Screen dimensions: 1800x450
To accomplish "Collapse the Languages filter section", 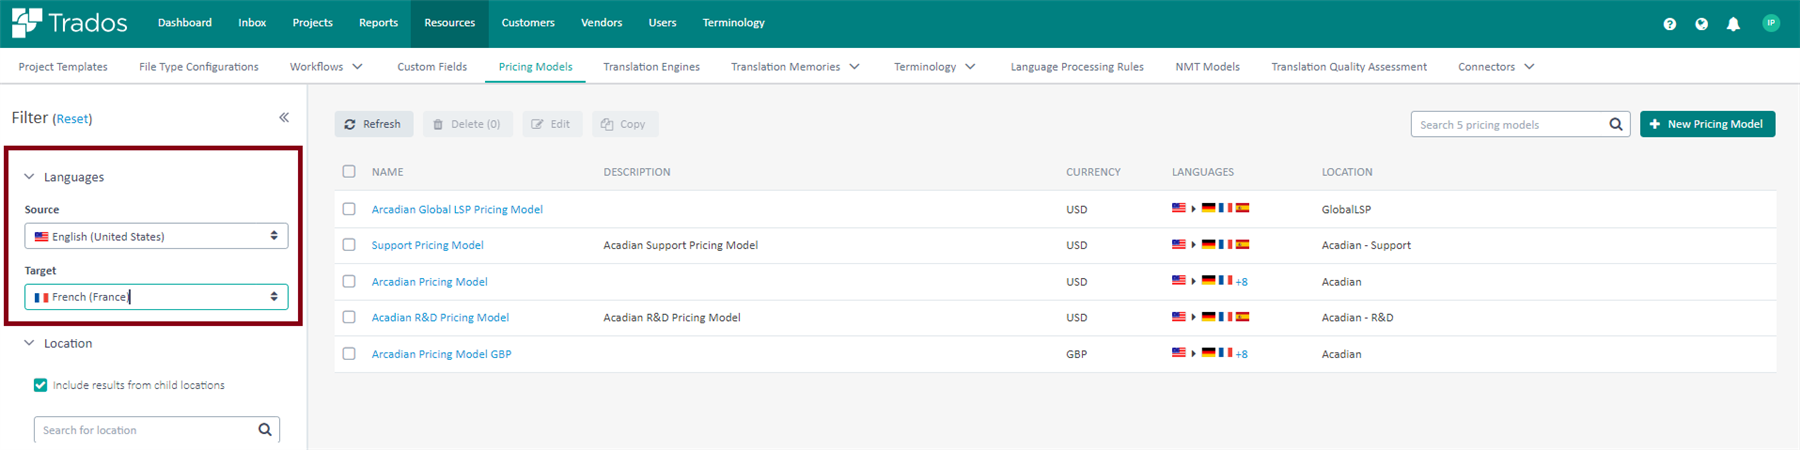I will 29,177.
